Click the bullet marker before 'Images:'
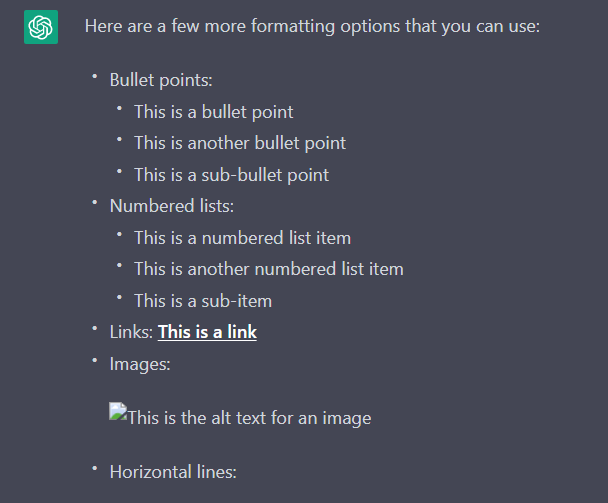This screenshot has height=503, width=608. tap(95, 360)
